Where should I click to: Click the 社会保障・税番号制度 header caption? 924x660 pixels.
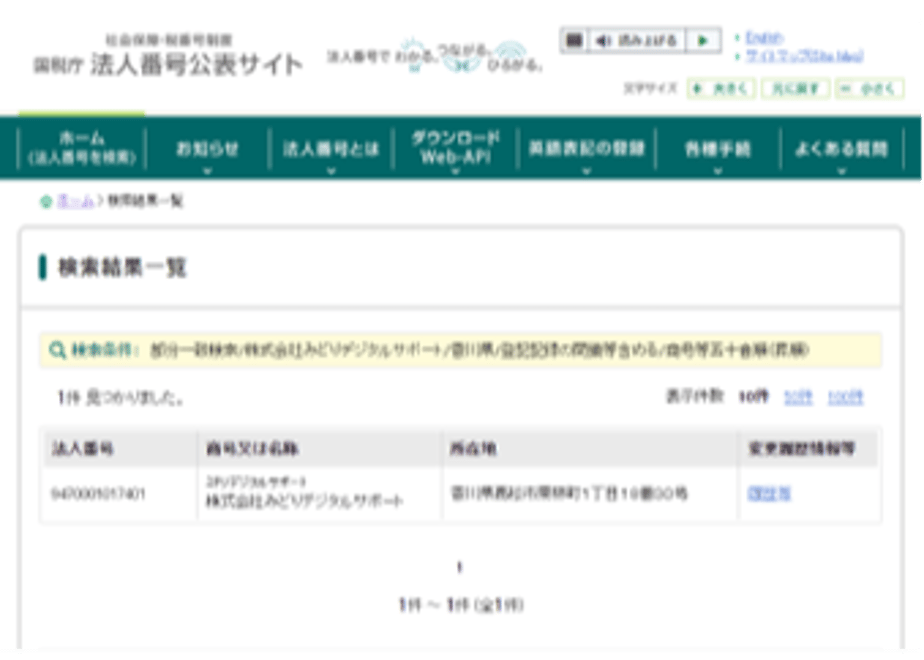[x=169, y=40]
